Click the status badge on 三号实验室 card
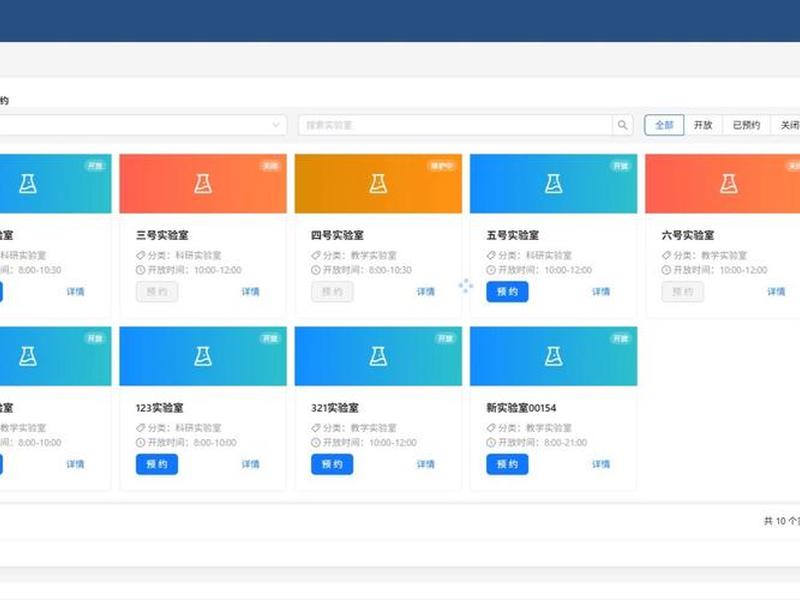The width and height of the screenshot is (800, 600). coord(270,166)
